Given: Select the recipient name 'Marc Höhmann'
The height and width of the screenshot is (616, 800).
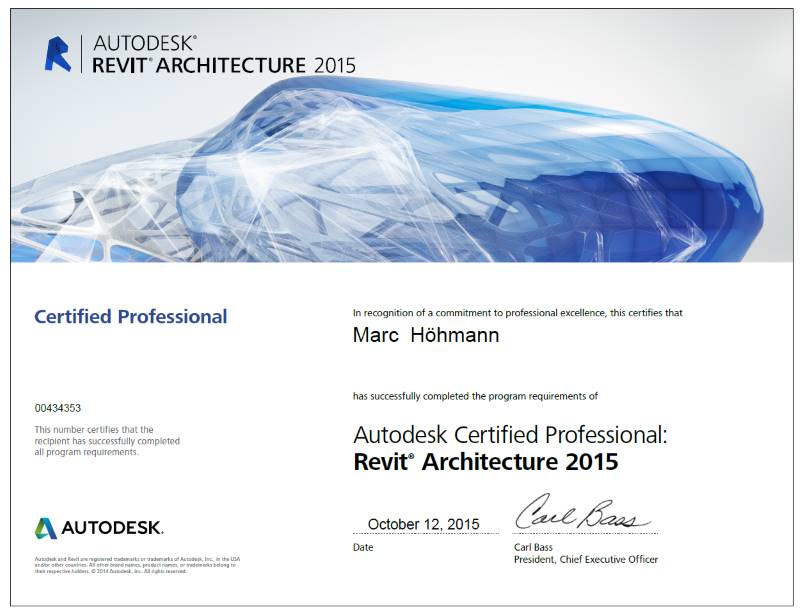Looking at the screenshot, I should 426,335.
